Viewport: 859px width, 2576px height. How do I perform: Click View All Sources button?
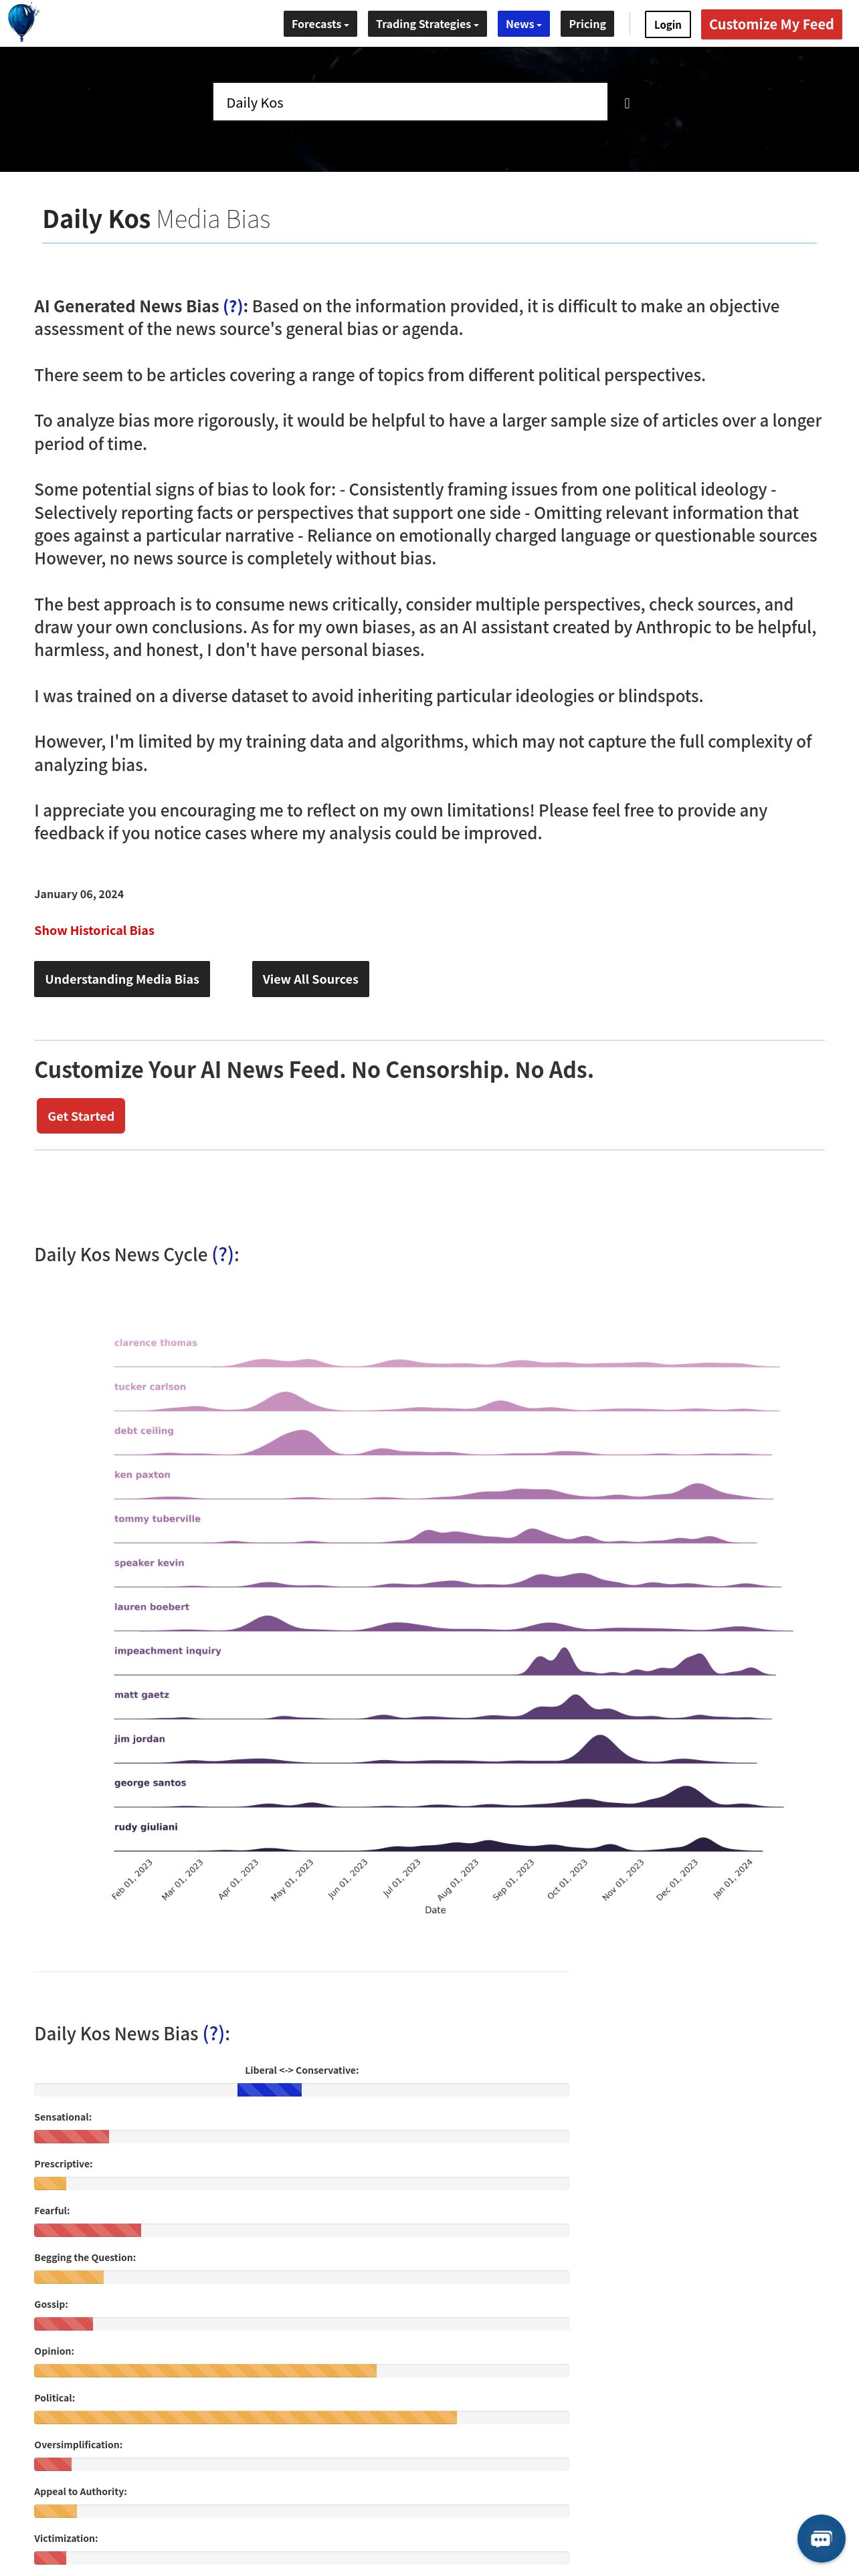[x=310, y=979]
